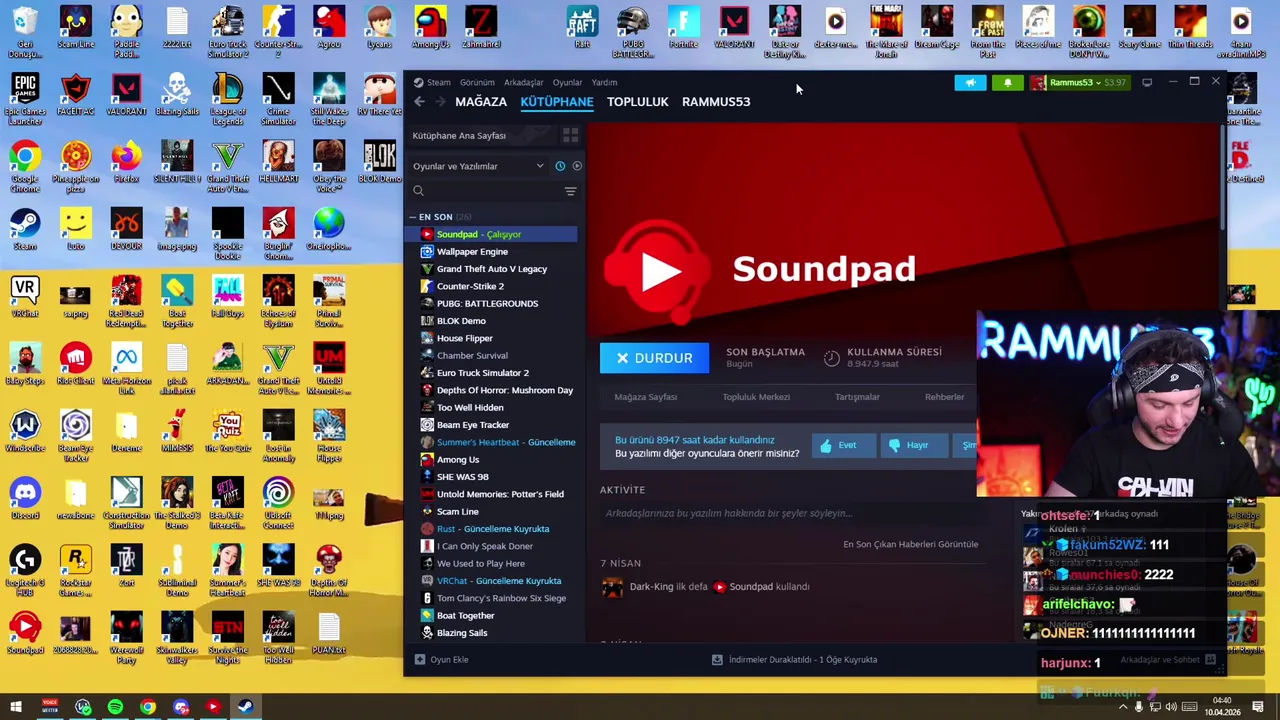Viewport: 1280px width, 720px height.
Task: Click Epic Games Launcher desktop icon
Action: 25,100
